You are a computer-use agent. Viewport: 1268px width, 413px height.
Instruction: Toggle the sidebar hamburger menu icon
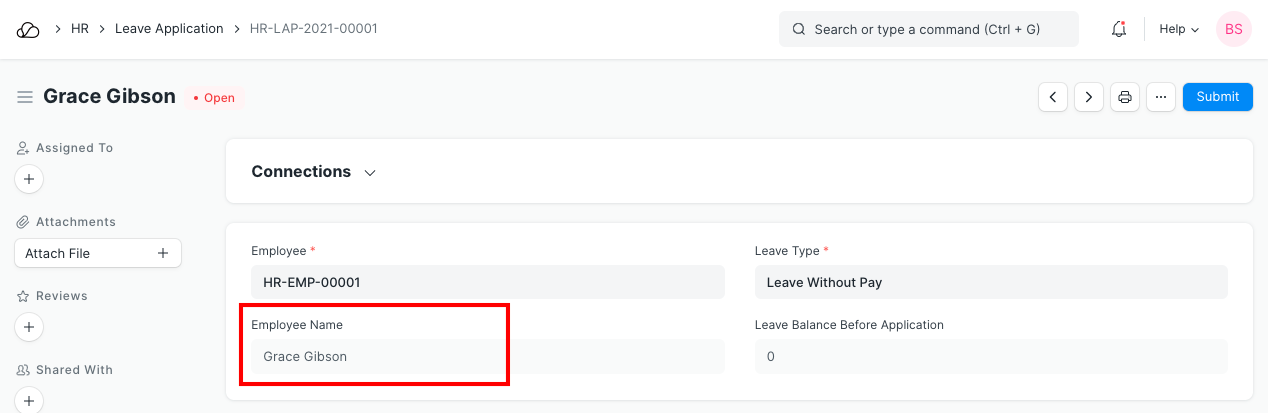(x=25, y=97)
